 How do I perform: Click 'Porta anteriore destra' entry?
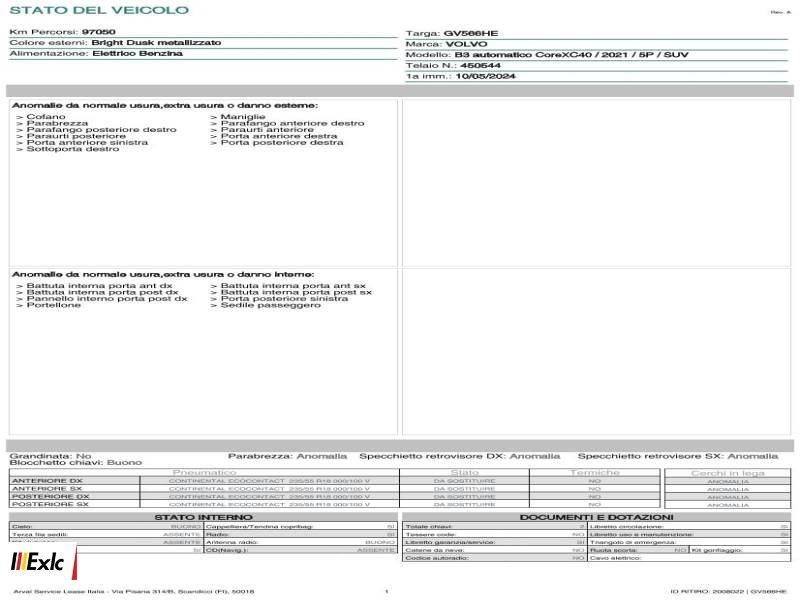click(x=279, y=136)
